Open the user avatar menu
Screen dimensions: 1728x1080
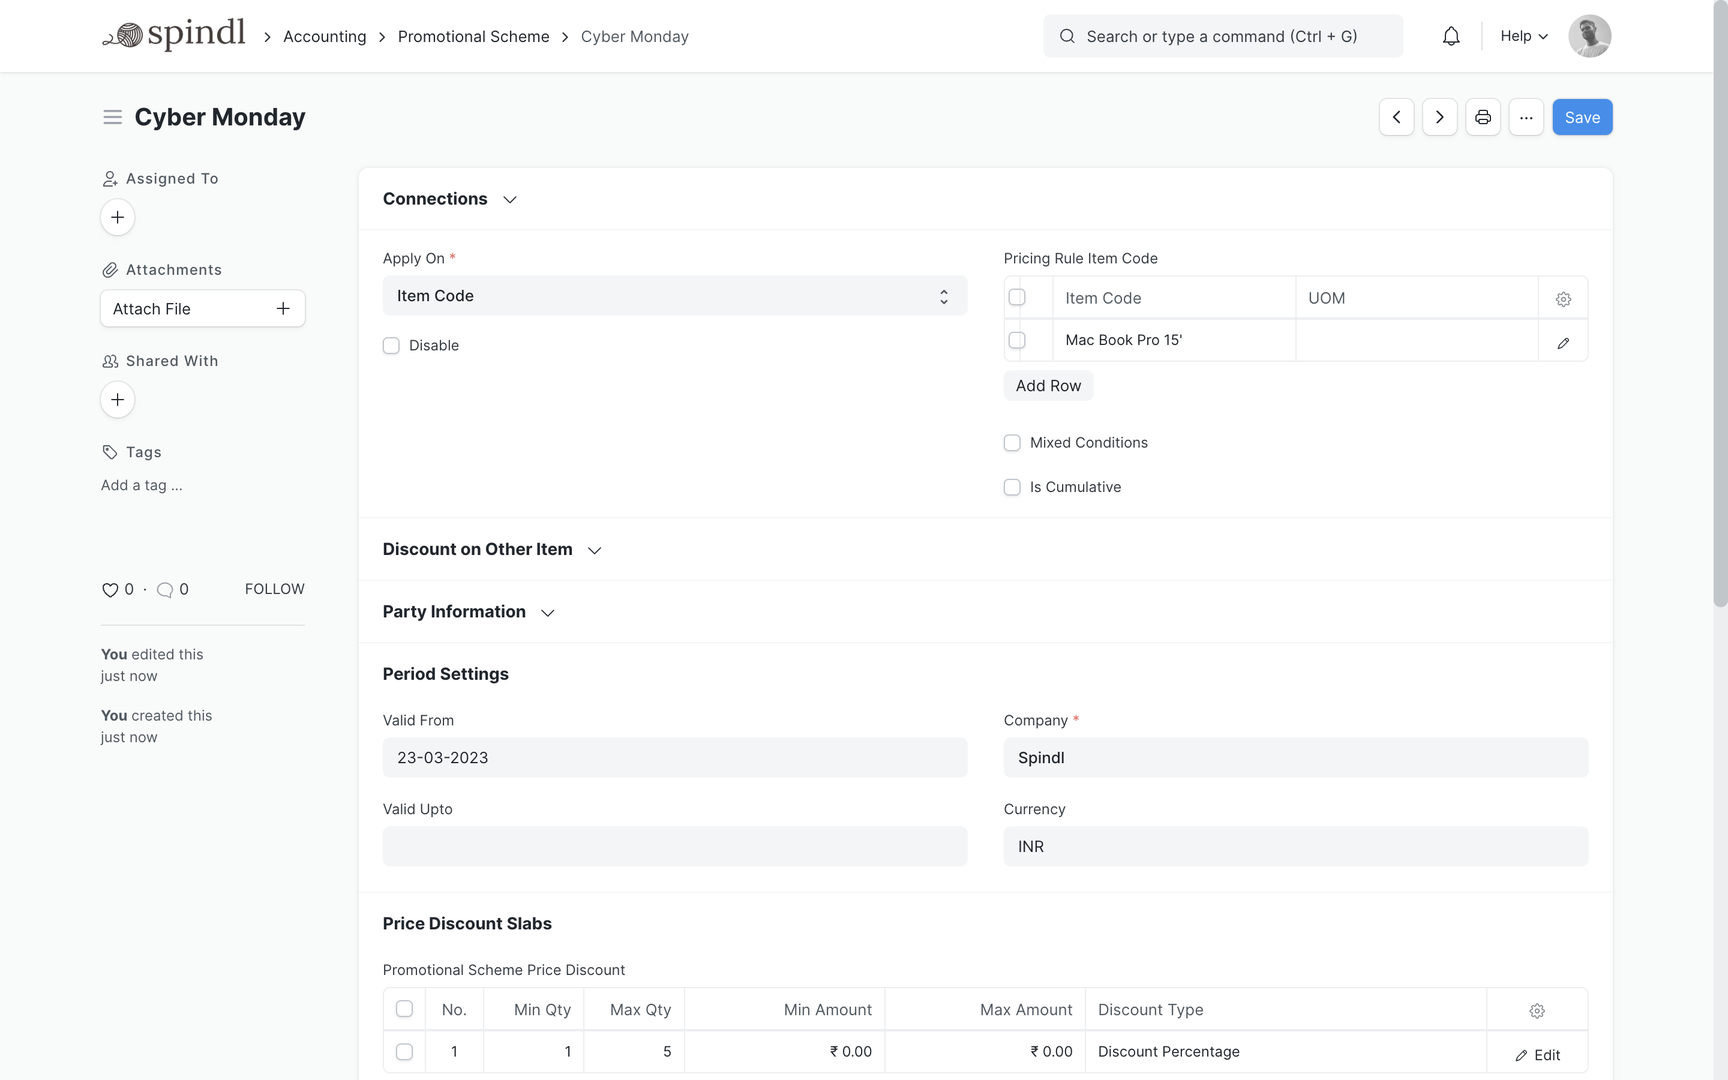tap(1589, 36)
